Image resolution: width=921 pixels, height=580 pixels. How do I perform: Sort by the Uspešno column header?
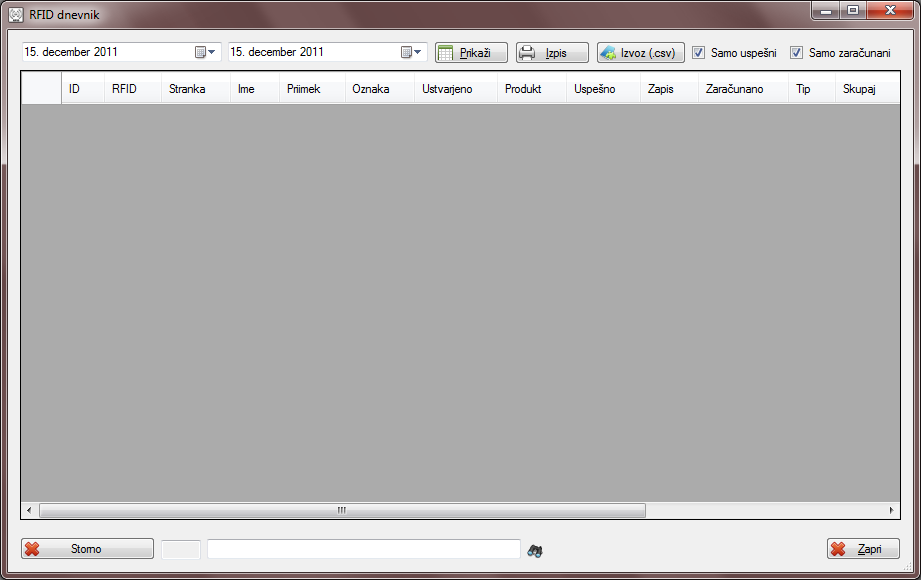tap(603, 89)
